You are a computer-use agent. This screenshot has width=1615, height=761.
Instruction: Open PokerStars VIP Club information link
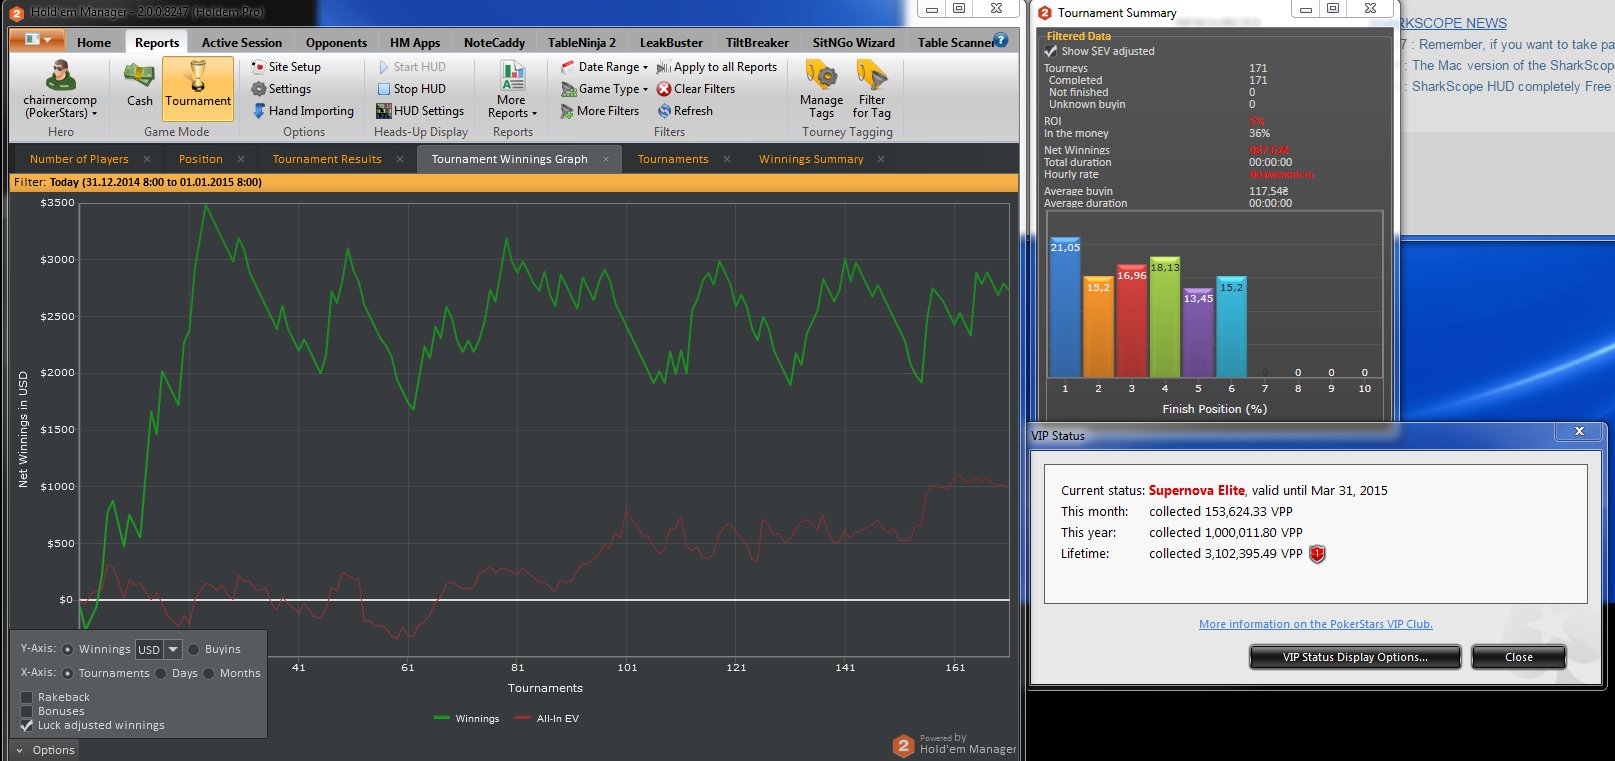click(1316, 624)
